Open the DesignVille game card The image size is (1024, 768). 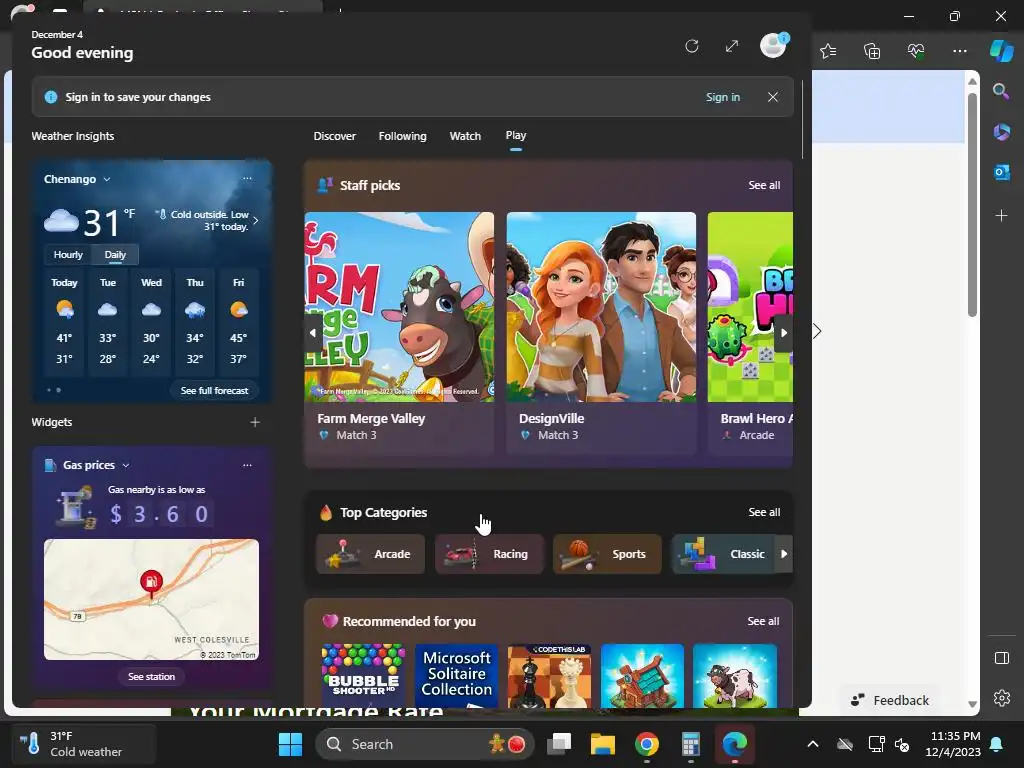[x=601, y=332]
